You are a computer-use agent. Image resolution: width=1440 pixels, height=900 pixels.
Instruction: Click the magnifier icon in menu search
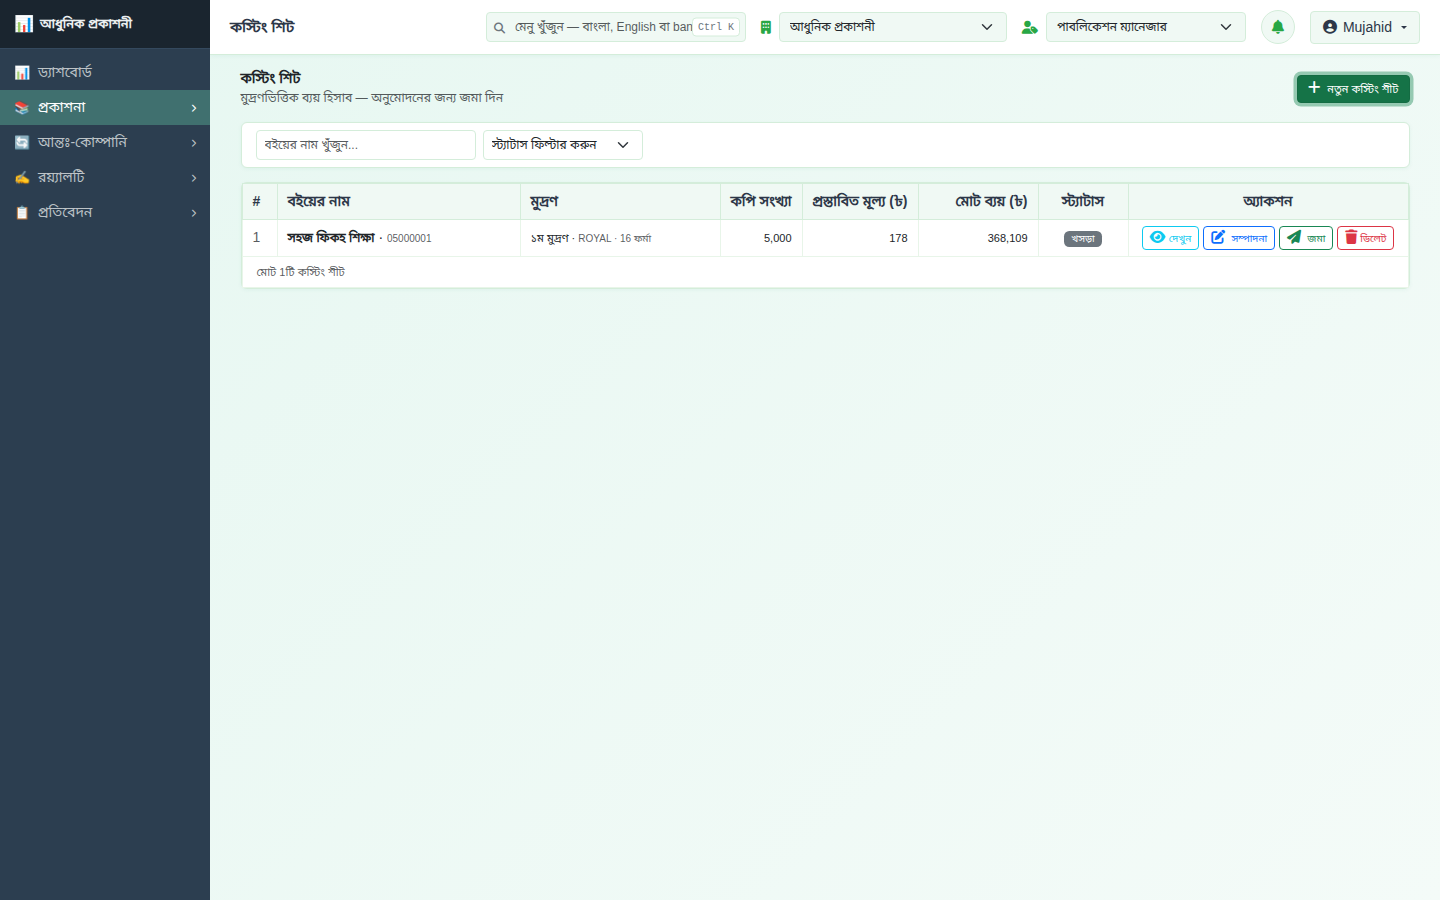pyautogui.click(x=499, y=28)
